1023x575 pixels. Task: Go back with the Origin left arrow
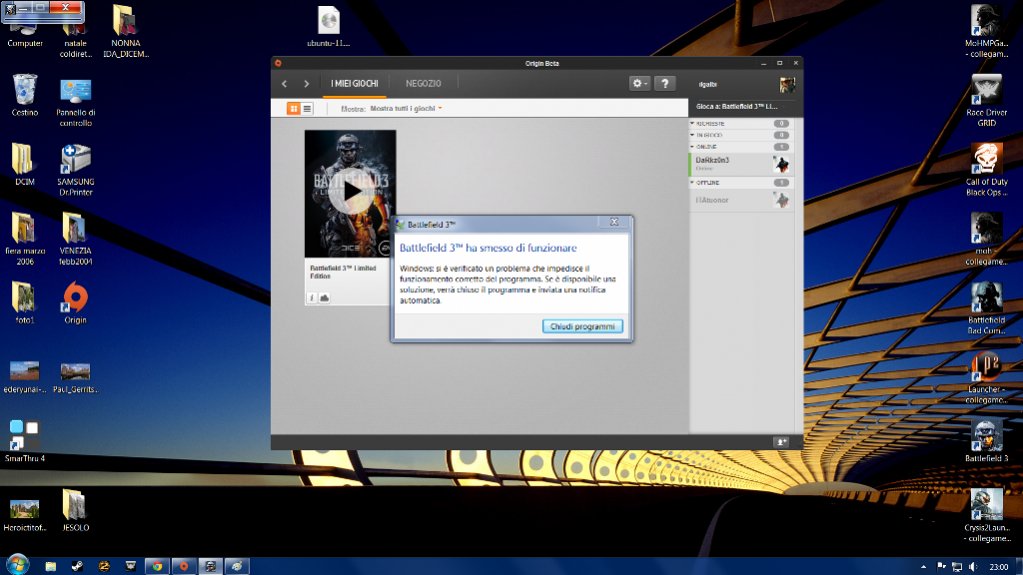coord(284,84)
